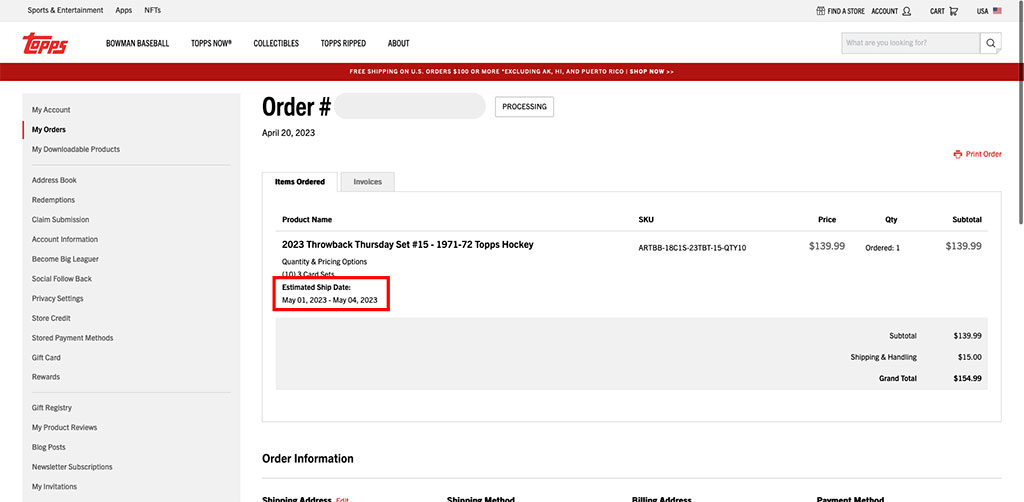Click the SKU value ARTBB-18C1S-23TBT-15-QTY10
This screenshot has width=1024, height=502.
coord(692,248)
